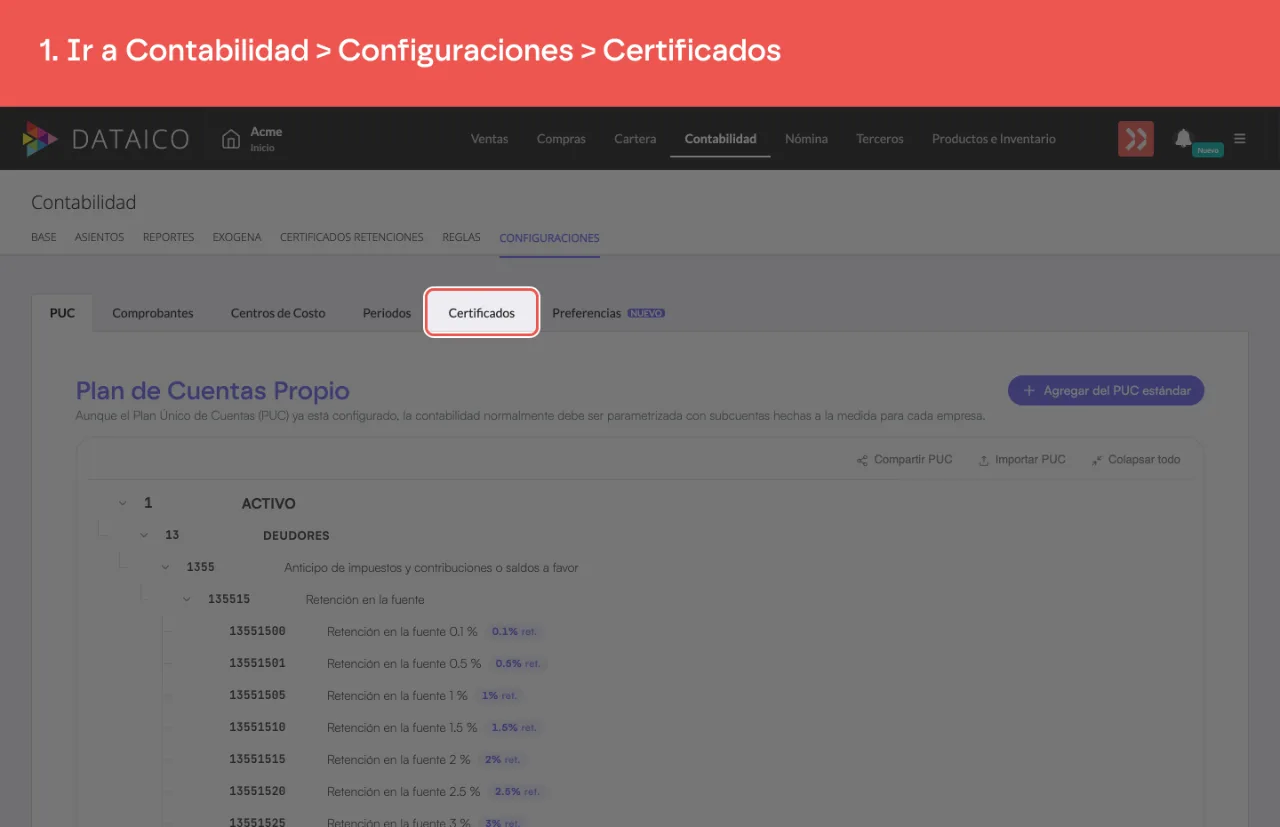Click the 1.5% ret. badge
The width and height of the screenshot is (1280, 827).
tap(514, 728)
